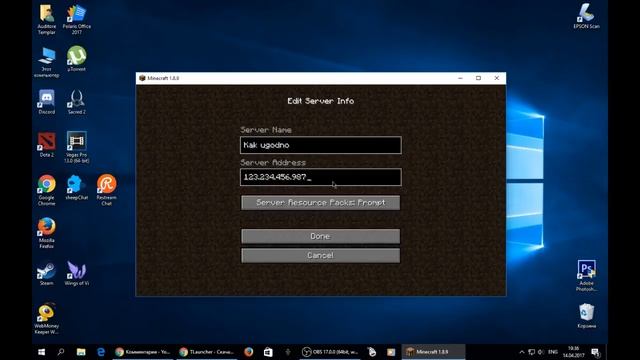Close the Minecraft 1.8.9 window
640x360 pixels.
496,78
